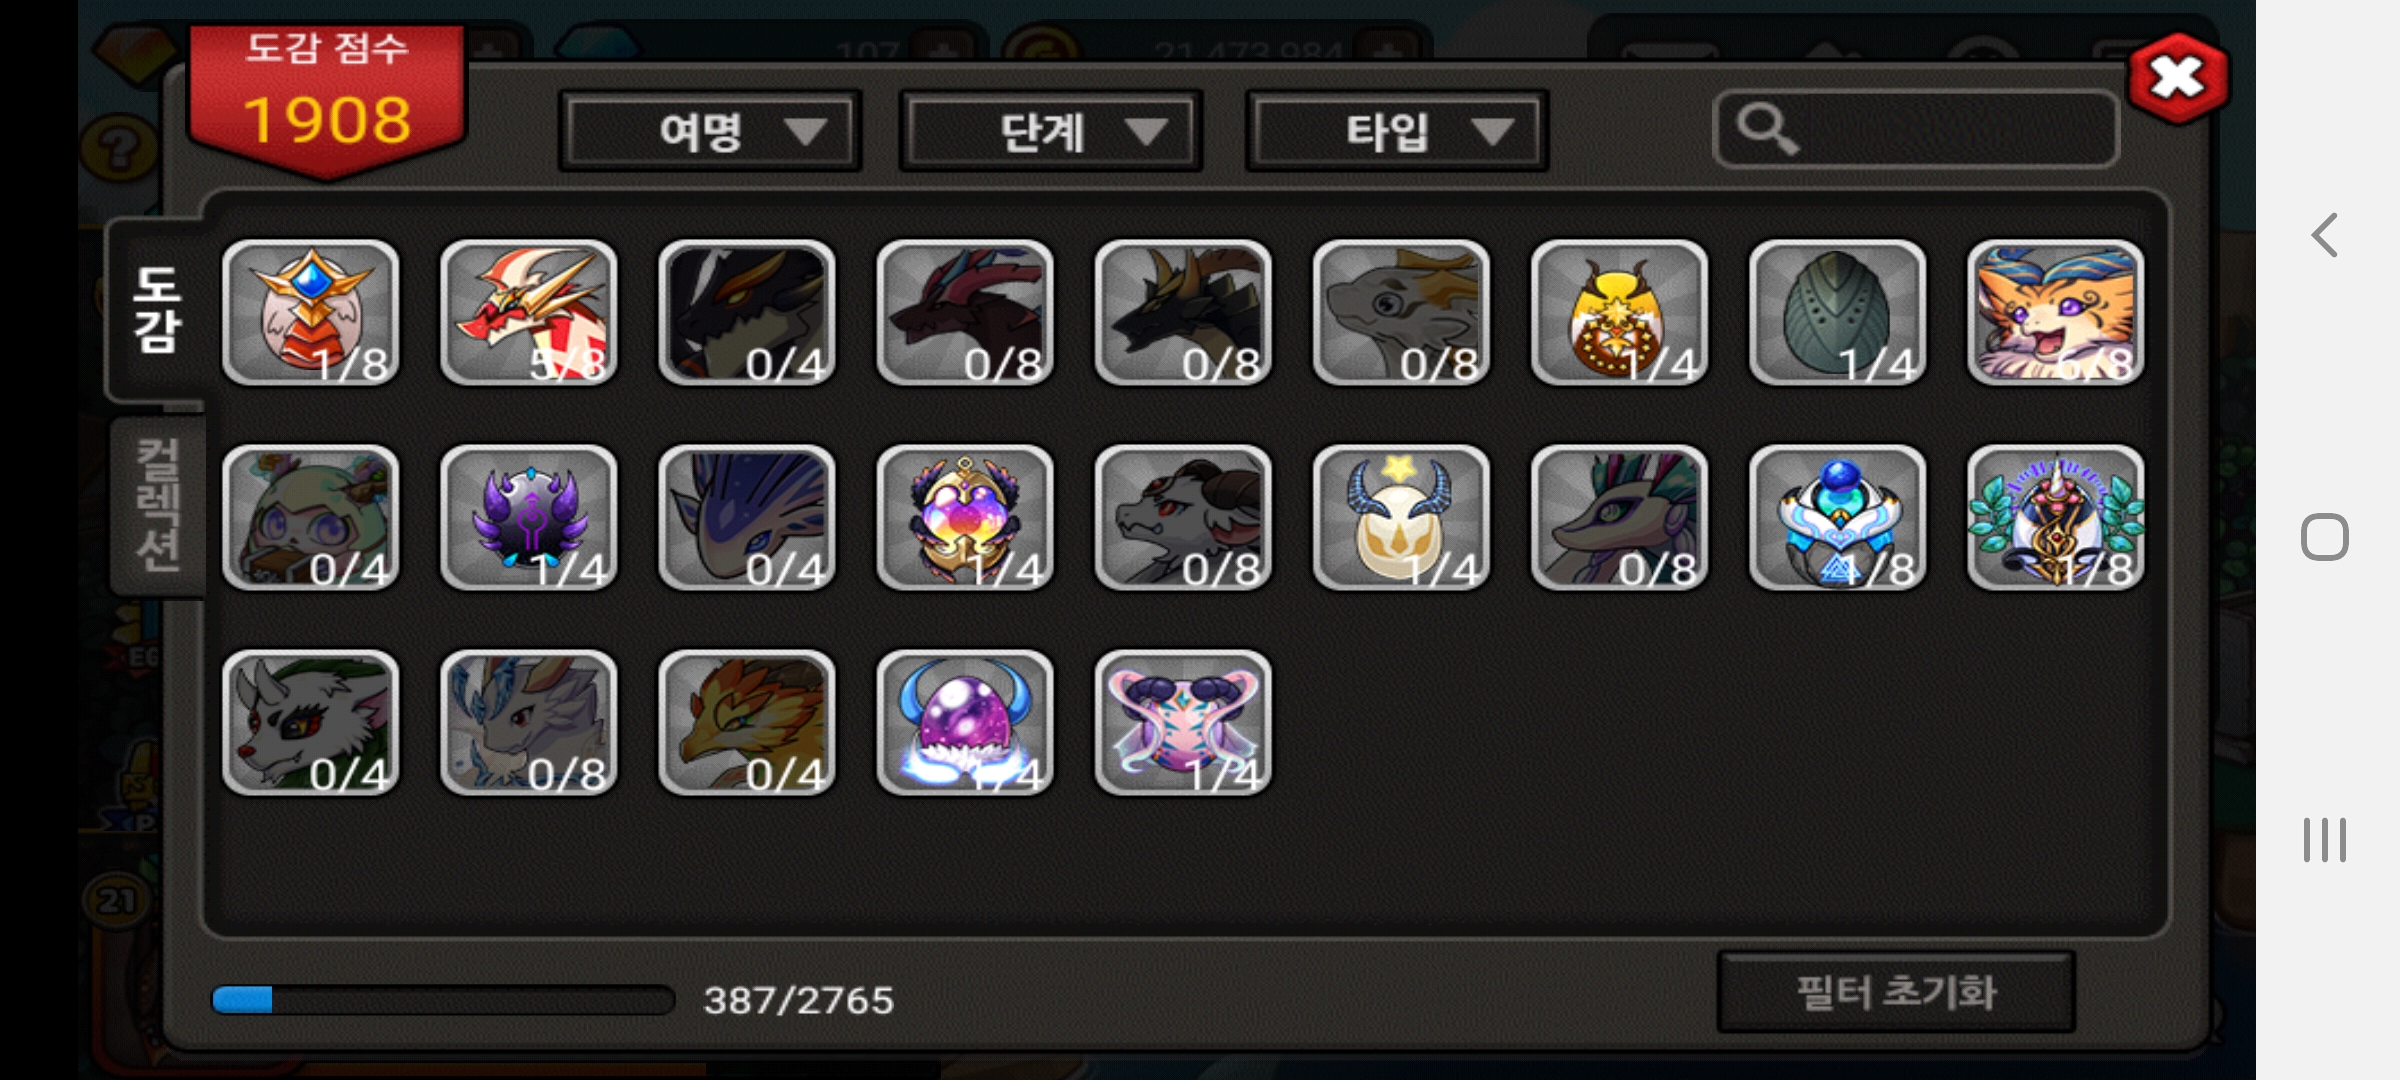Select the red egg with blue gem
This screenshot has height=1080, width=2400.
pyautogui.click(x=311, y=312)
